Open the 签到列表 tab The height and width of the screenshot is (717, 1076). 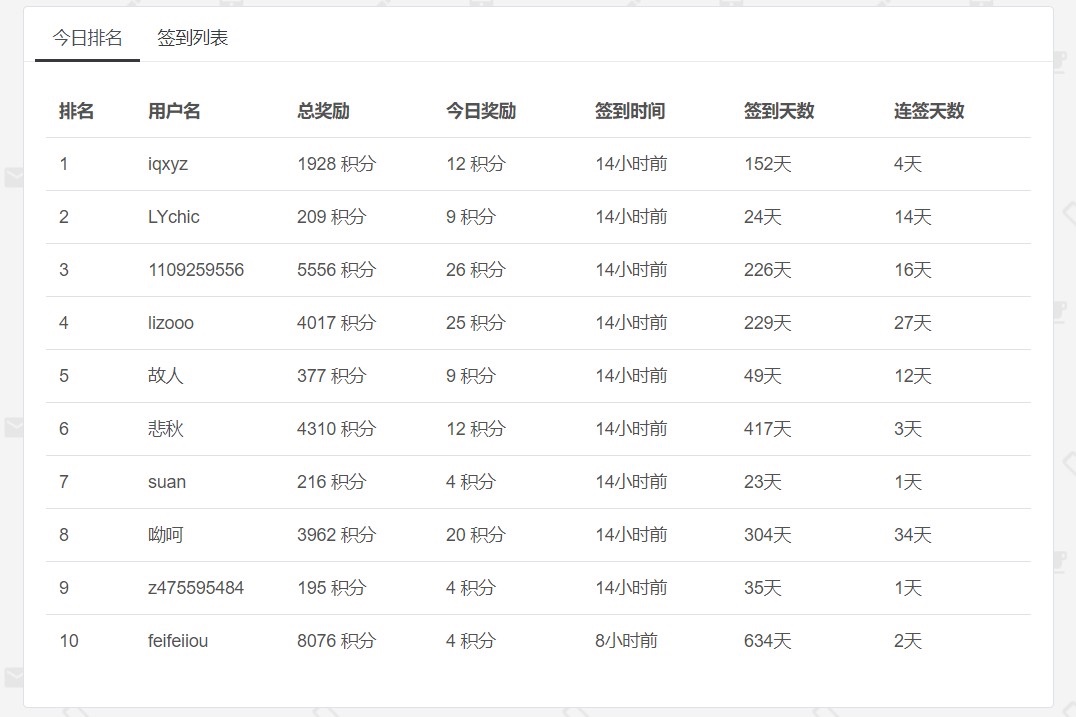click(x=192, y=38)
